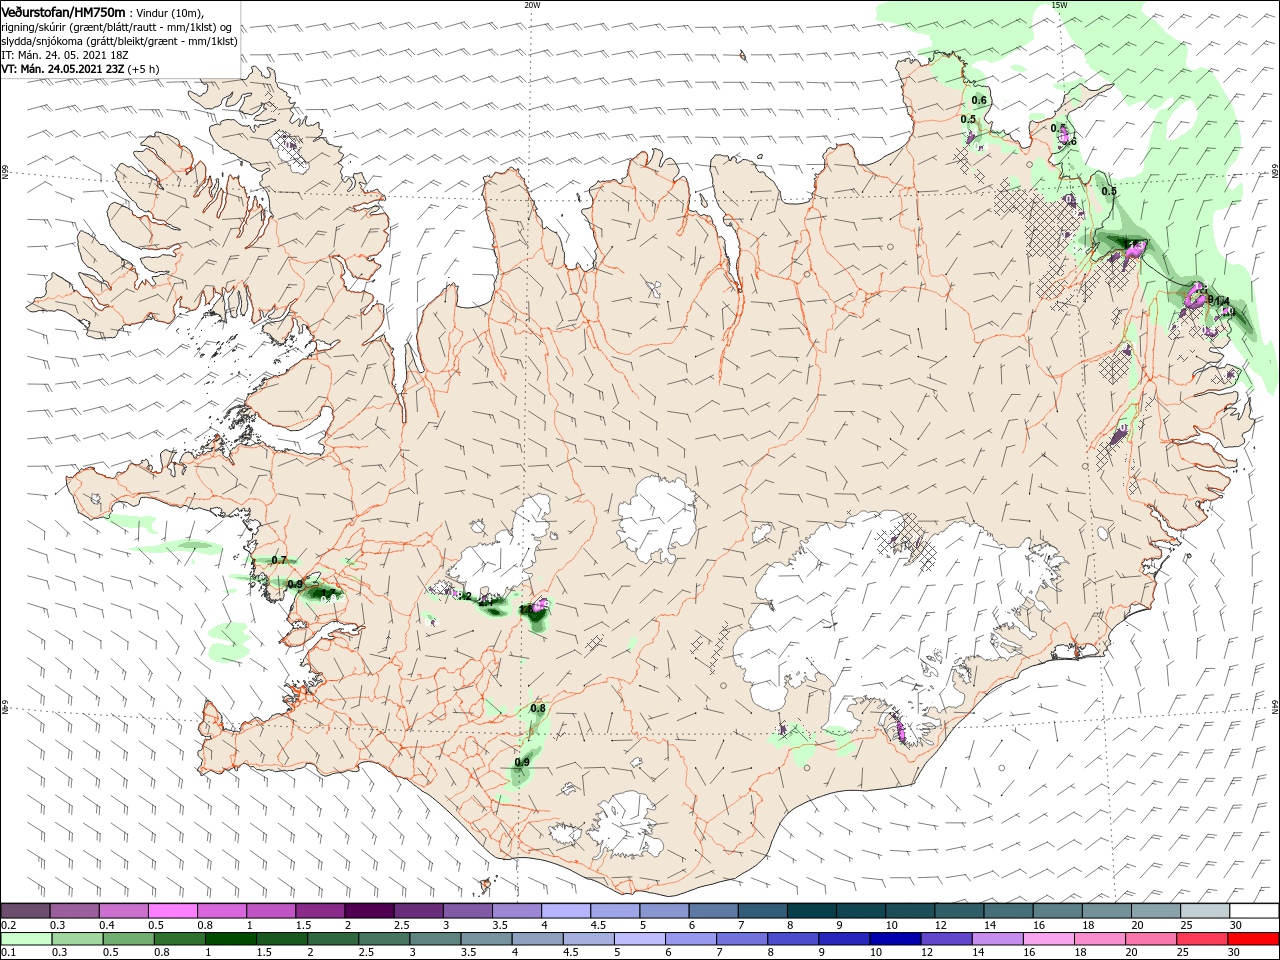Screen dimensions: 1280x960
Task: Pick the white 30 swatch on the snow scale
Action: point(1253,911)
